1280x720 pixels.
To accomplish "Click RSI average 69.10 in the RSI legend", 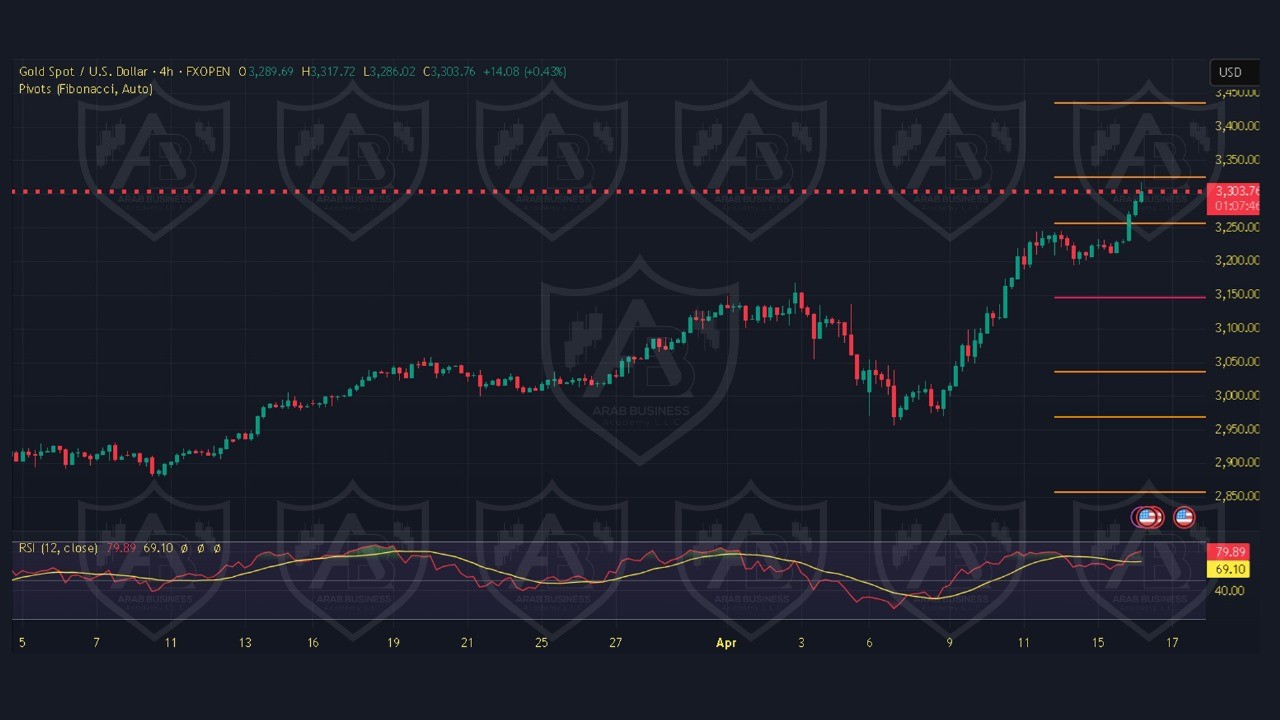I will pos(159,548).
